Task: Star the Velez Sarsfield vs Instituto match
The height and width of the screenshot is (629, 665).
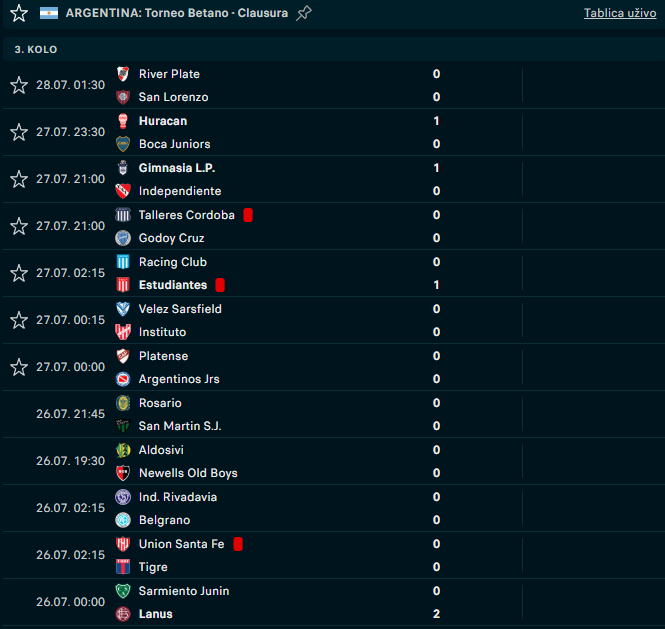Action: tap(19, 320)
